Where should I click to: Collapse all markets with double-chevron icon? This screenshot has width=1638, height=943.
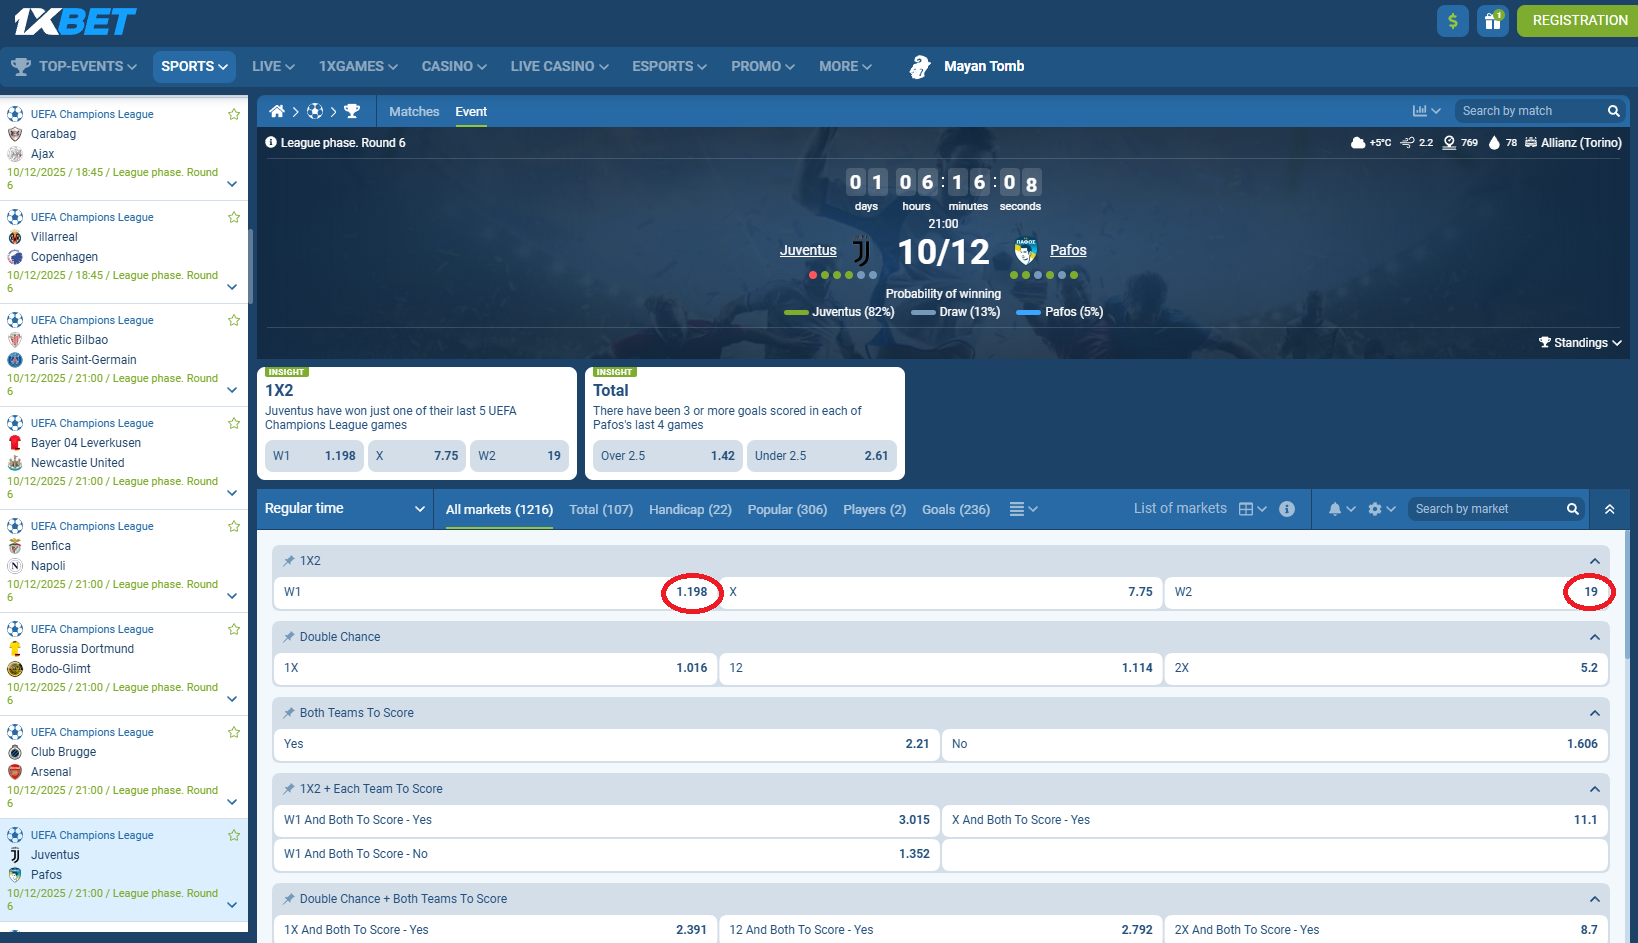(x=1609, y=509)
